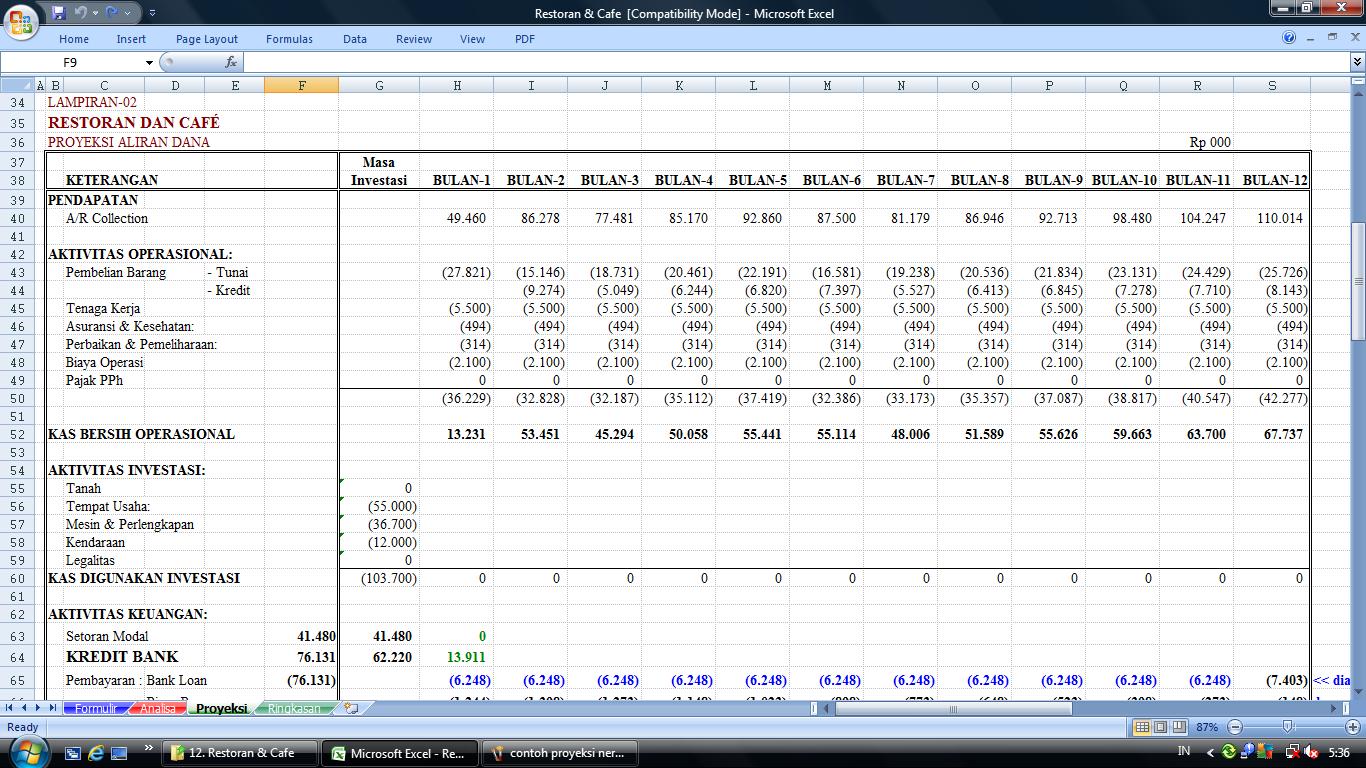Open Internet Explorer from the taskbar

pyautogui.click(x=96, y=752)
